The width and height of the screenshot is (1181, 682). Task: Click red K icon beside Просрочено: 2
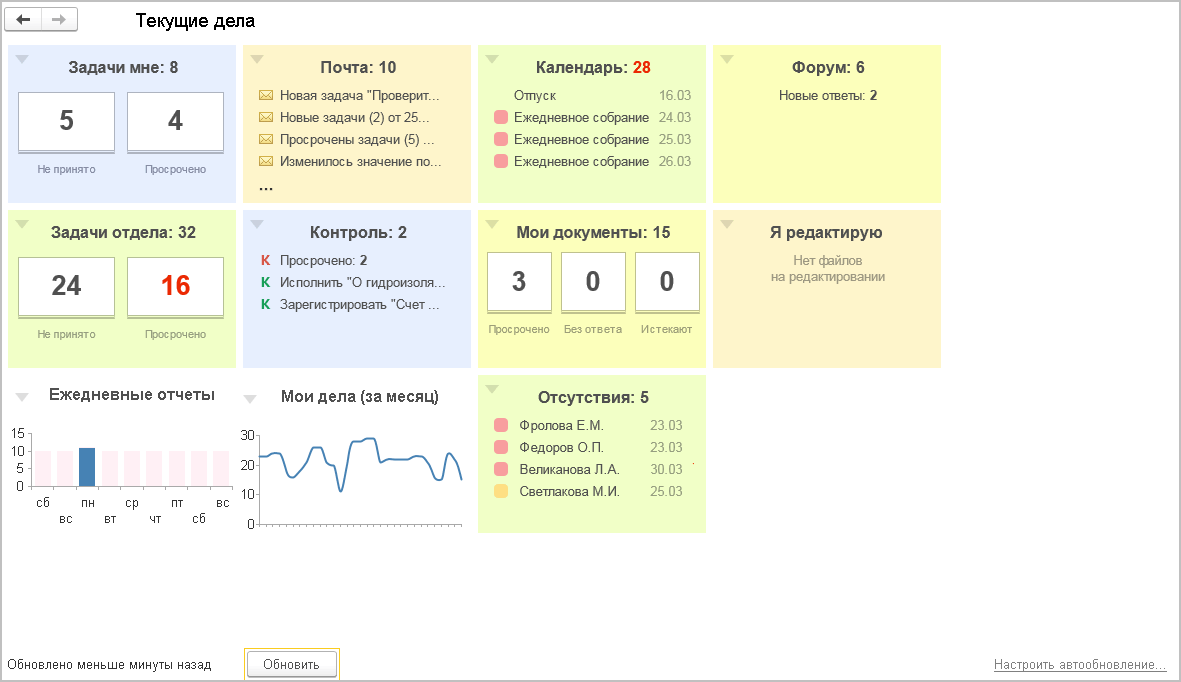[265, 261]
